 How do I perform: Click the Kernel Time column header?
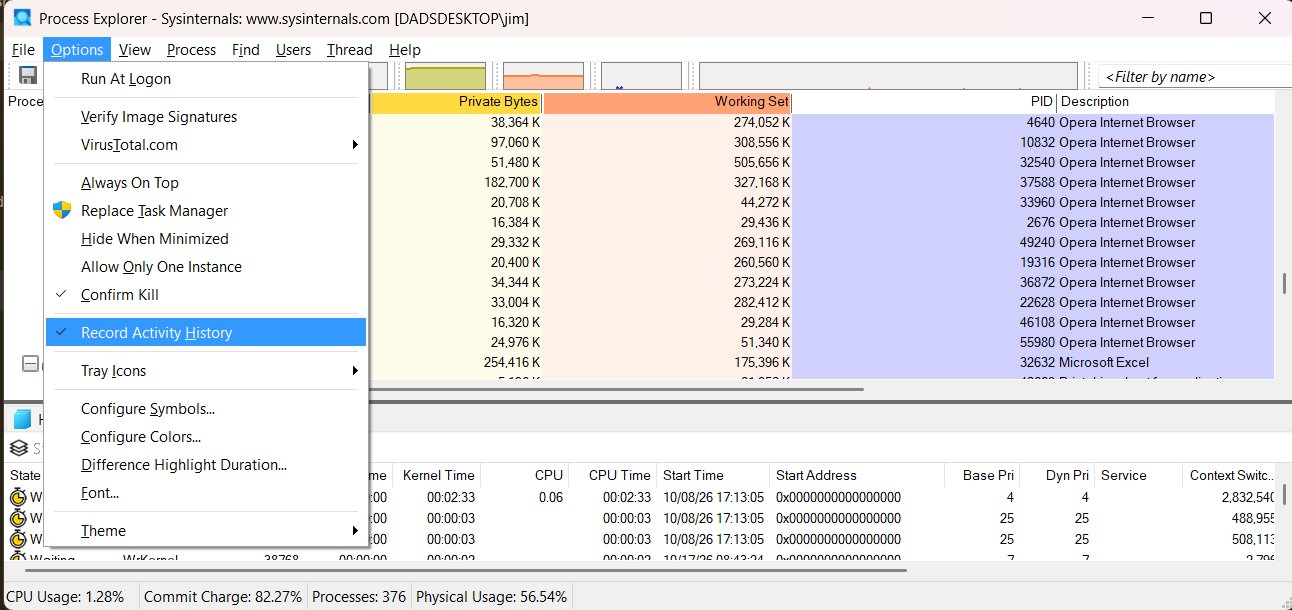point(436,475)
